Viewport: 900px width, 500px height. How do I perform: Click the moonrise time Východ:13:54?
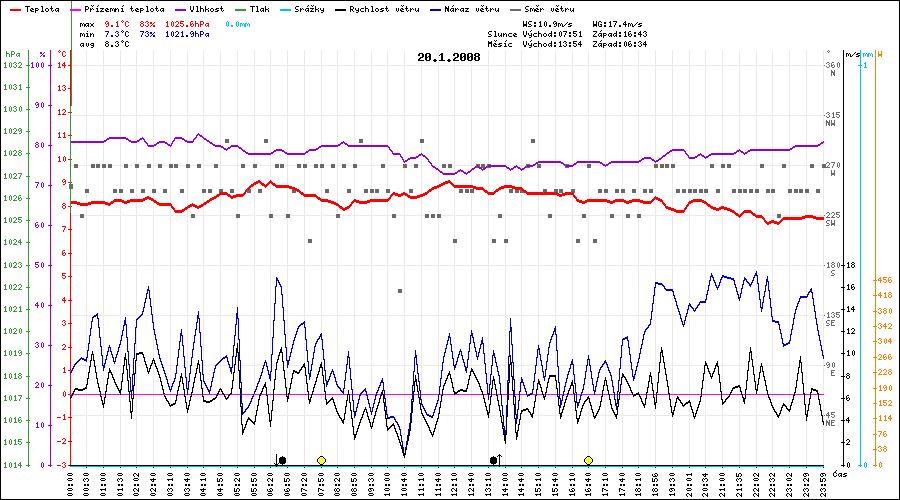pos(552,44)
